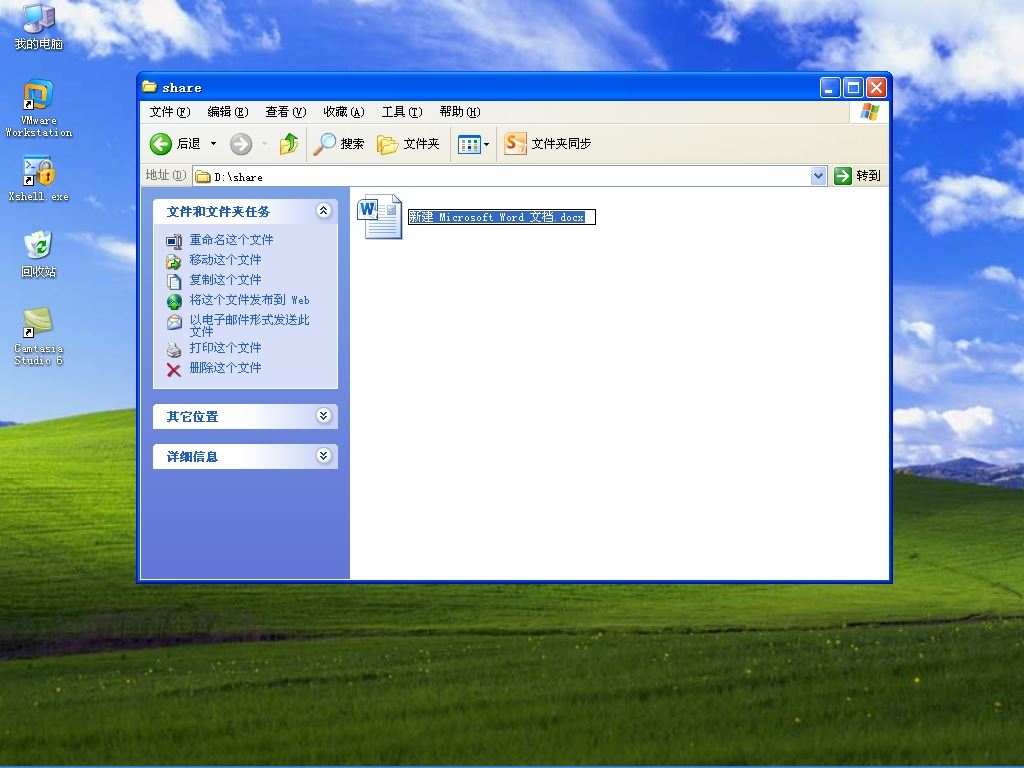The image size is (1024, 768).
Task: Click the 转到 Go button
Action: [858, 176]
